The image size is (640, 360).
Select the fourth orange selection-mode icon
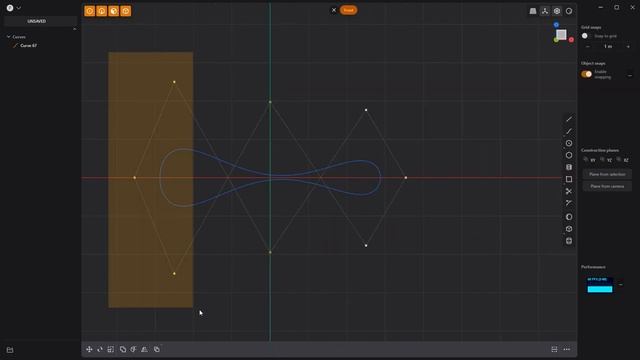(x=126, y=11)
